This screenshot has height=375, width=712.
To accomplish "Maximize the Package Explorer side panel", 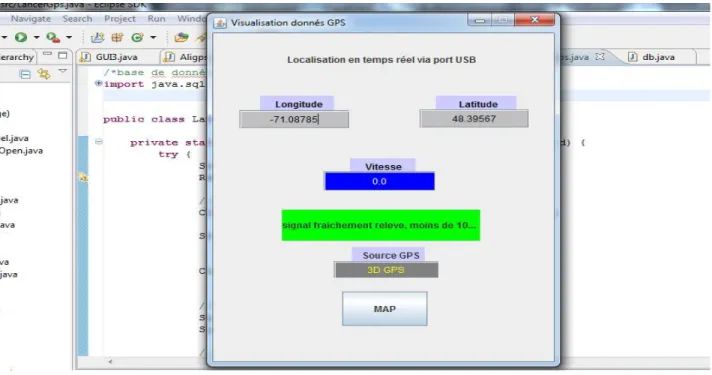I will point(63,55).
